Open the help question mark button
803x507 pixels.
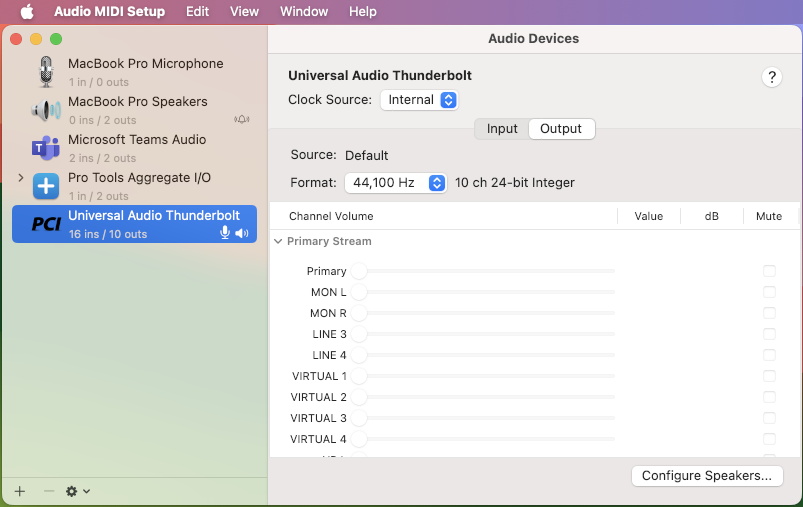pos(771,77)
